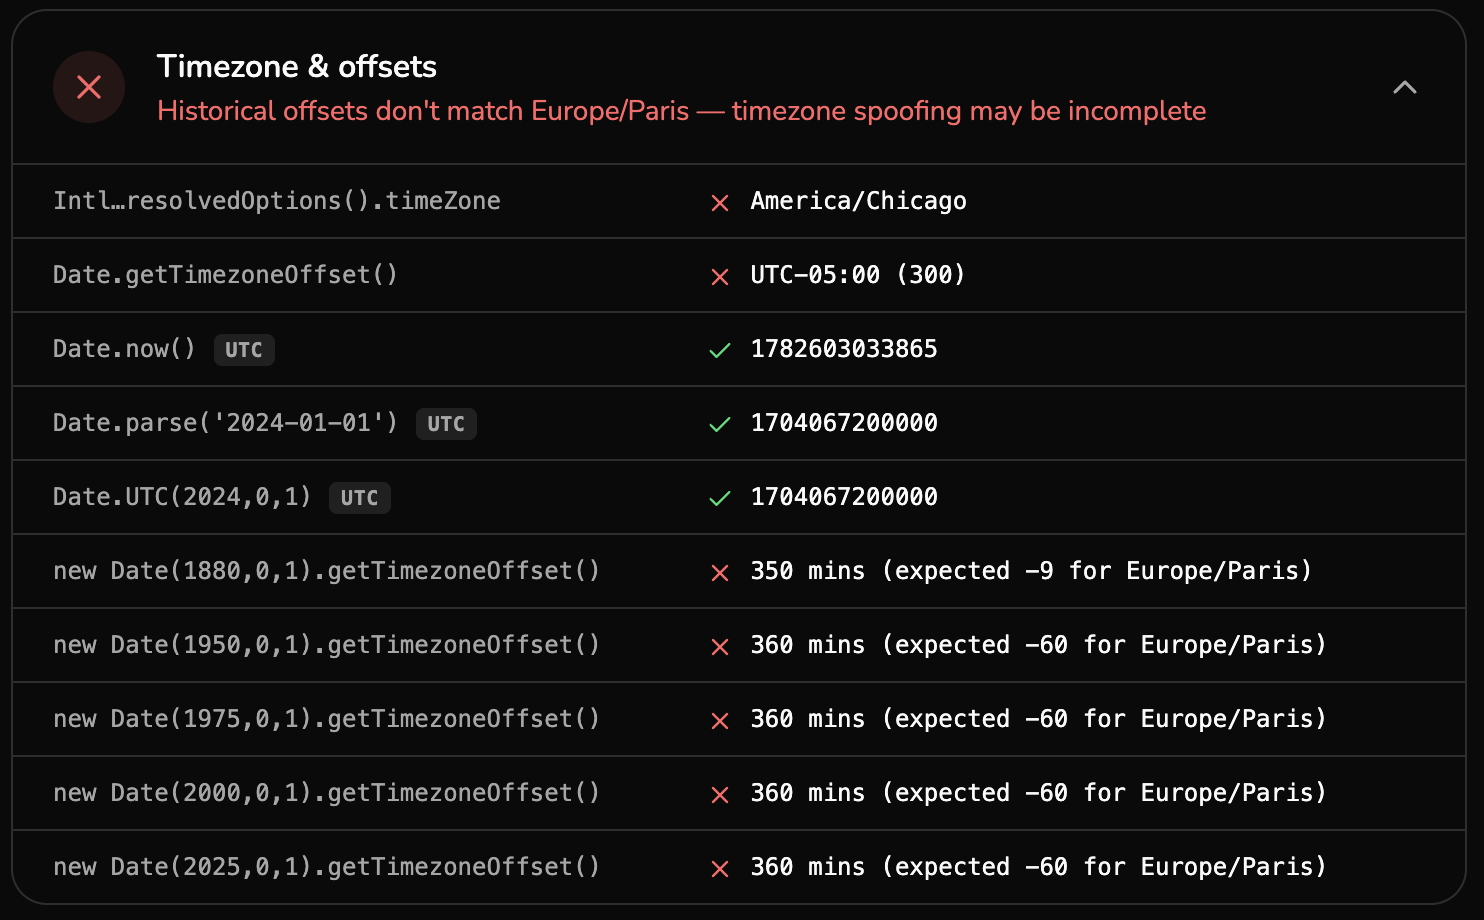Select the 360 mins result in 2000 row
Image resolution: width=1484 pixels, height=920 pixels.
[x=1038, y=793]
